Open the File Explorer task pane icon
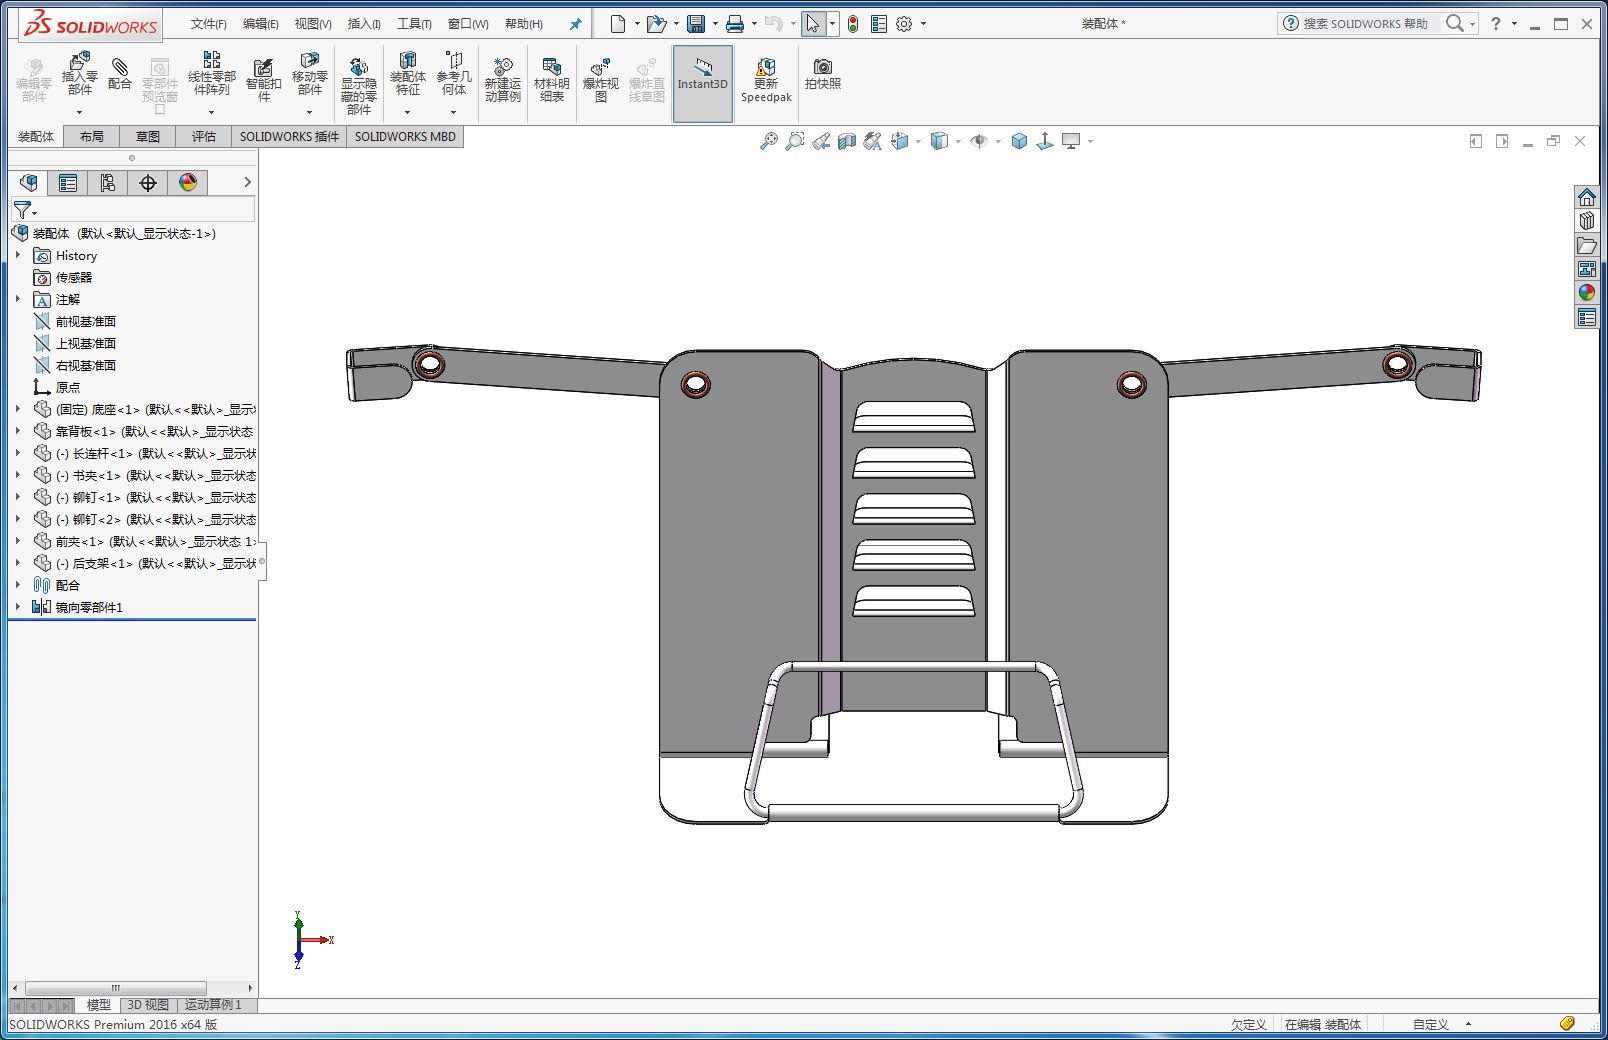The height and width of the screenshot is (1040, 1608). point(1587,245)
